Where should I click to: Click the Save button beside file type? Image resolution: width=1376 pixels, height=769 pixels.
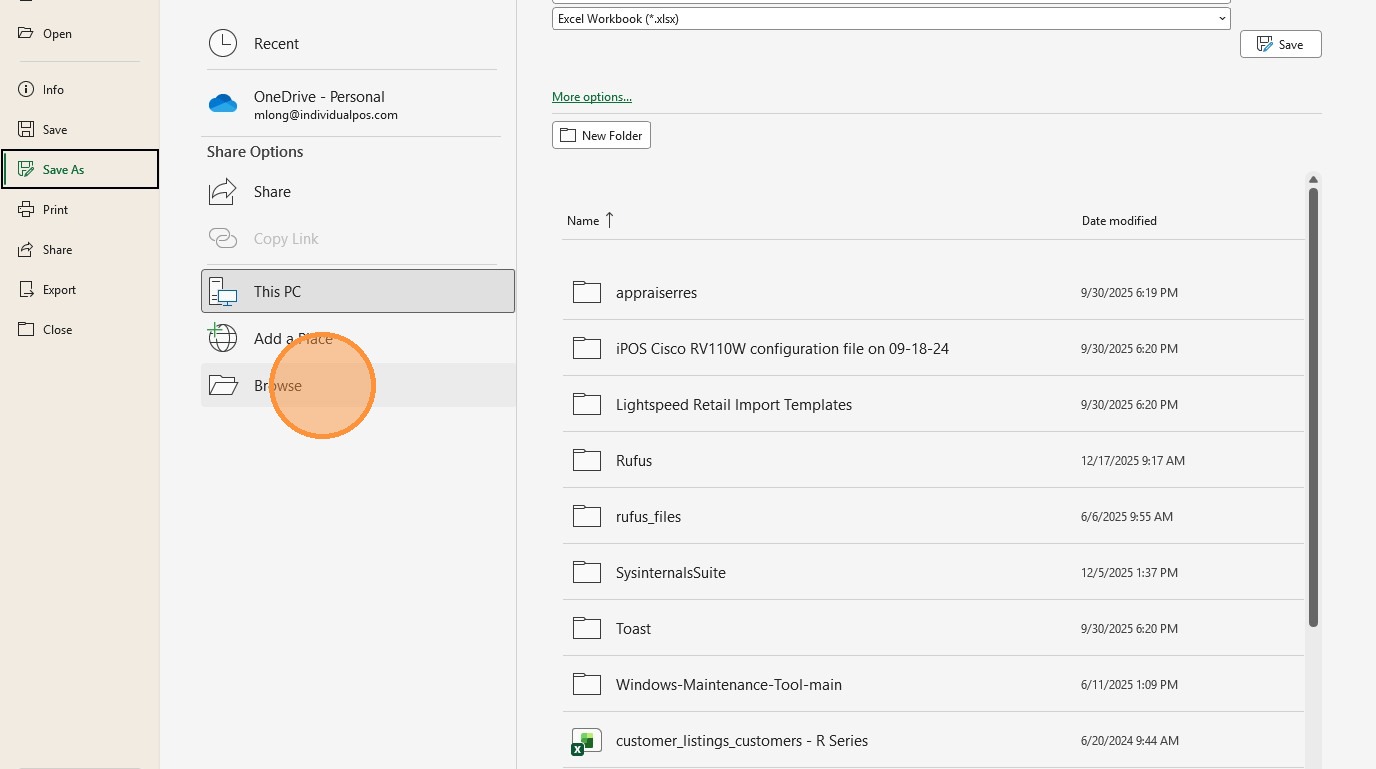(1280, 44)
